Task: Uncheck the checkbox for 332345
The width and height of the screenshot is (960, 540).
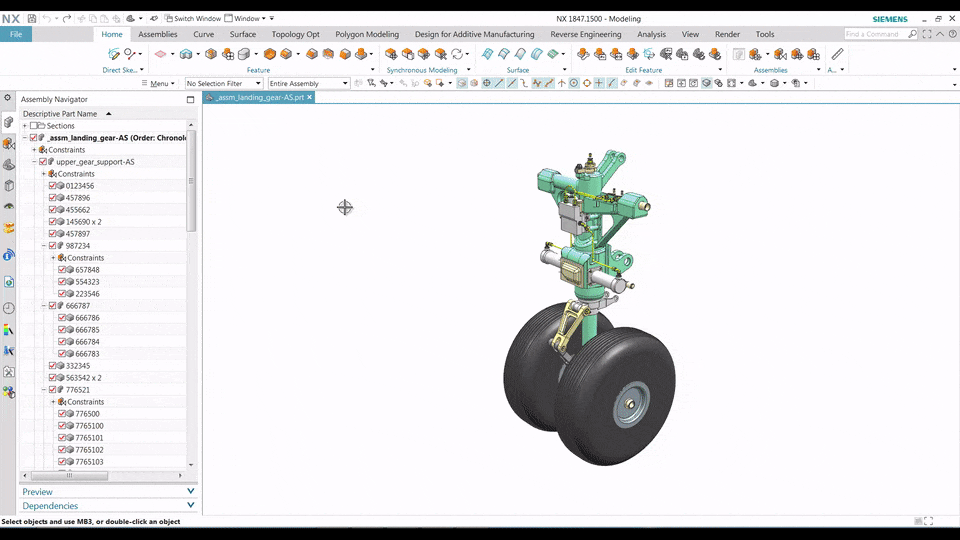Action: pyautogui.click(x=52, y=366)
